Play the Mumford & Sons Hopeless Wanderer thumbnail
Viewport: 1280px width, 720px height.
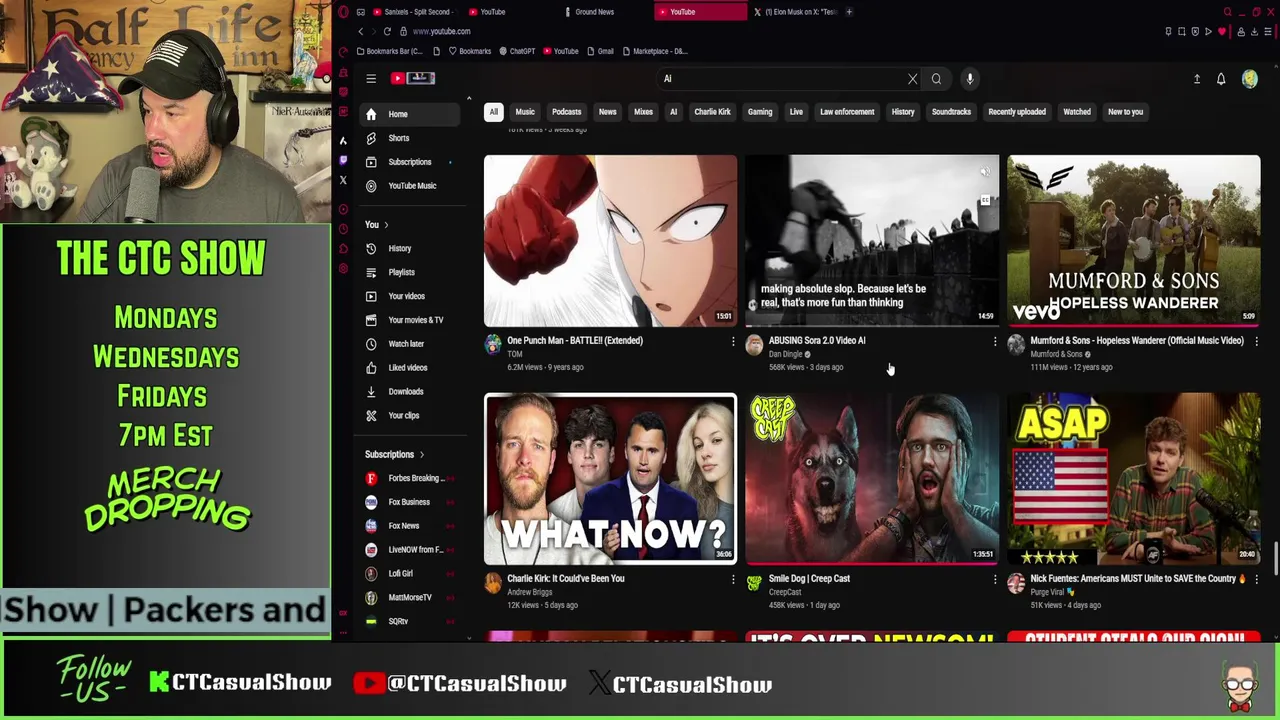(x=1134, y=240)
